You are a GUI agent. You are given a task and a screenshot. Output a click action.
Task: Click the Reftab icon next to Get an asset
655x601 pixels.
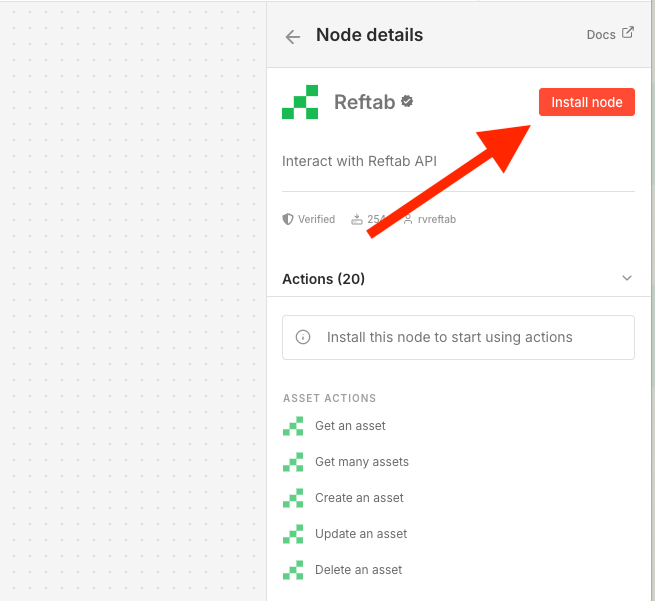coord(293,427)
